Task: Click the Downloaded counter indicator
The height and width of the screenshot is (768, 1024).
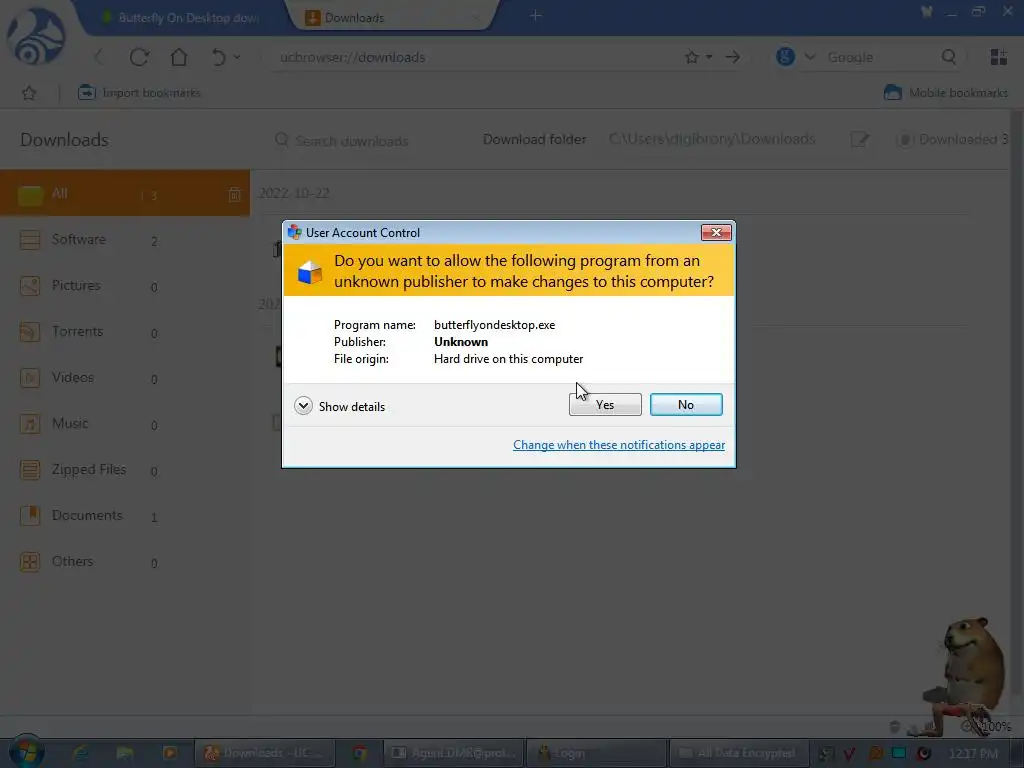Action: (952, 139)
